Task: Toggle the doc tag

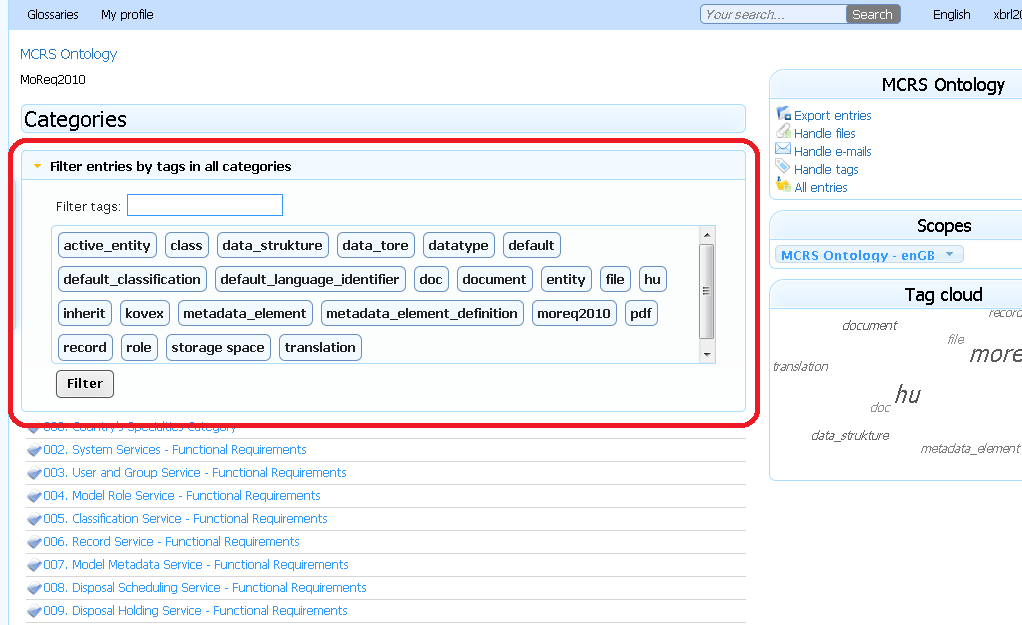Action: 431,279
